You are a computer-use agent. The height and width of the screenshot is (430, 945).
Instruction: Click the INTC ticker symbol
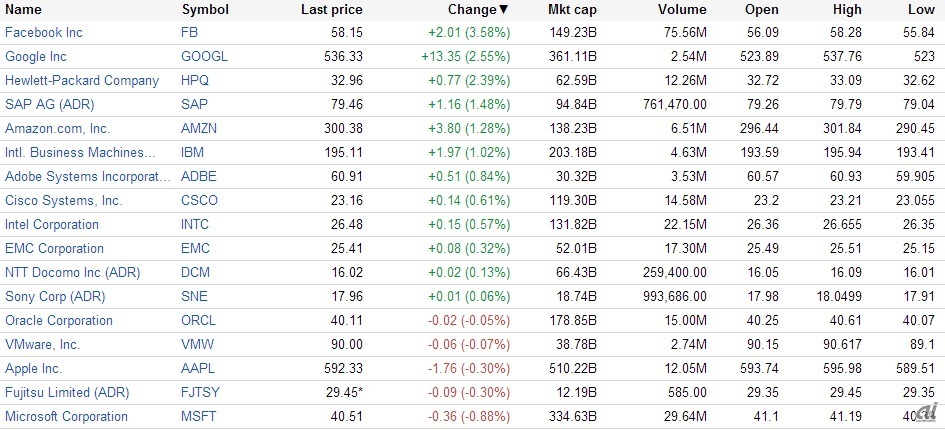pos(196,225)
